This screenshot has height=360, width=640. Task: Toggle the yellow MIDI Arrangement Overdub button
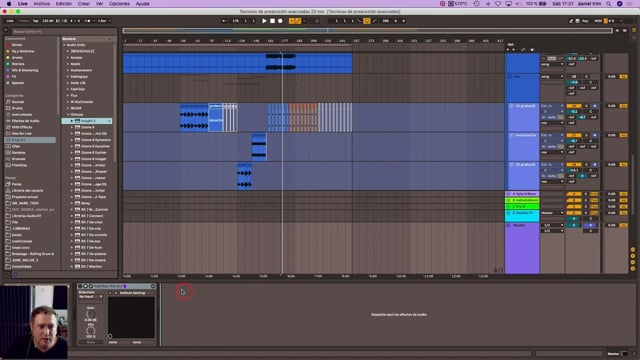click(291, 21)
